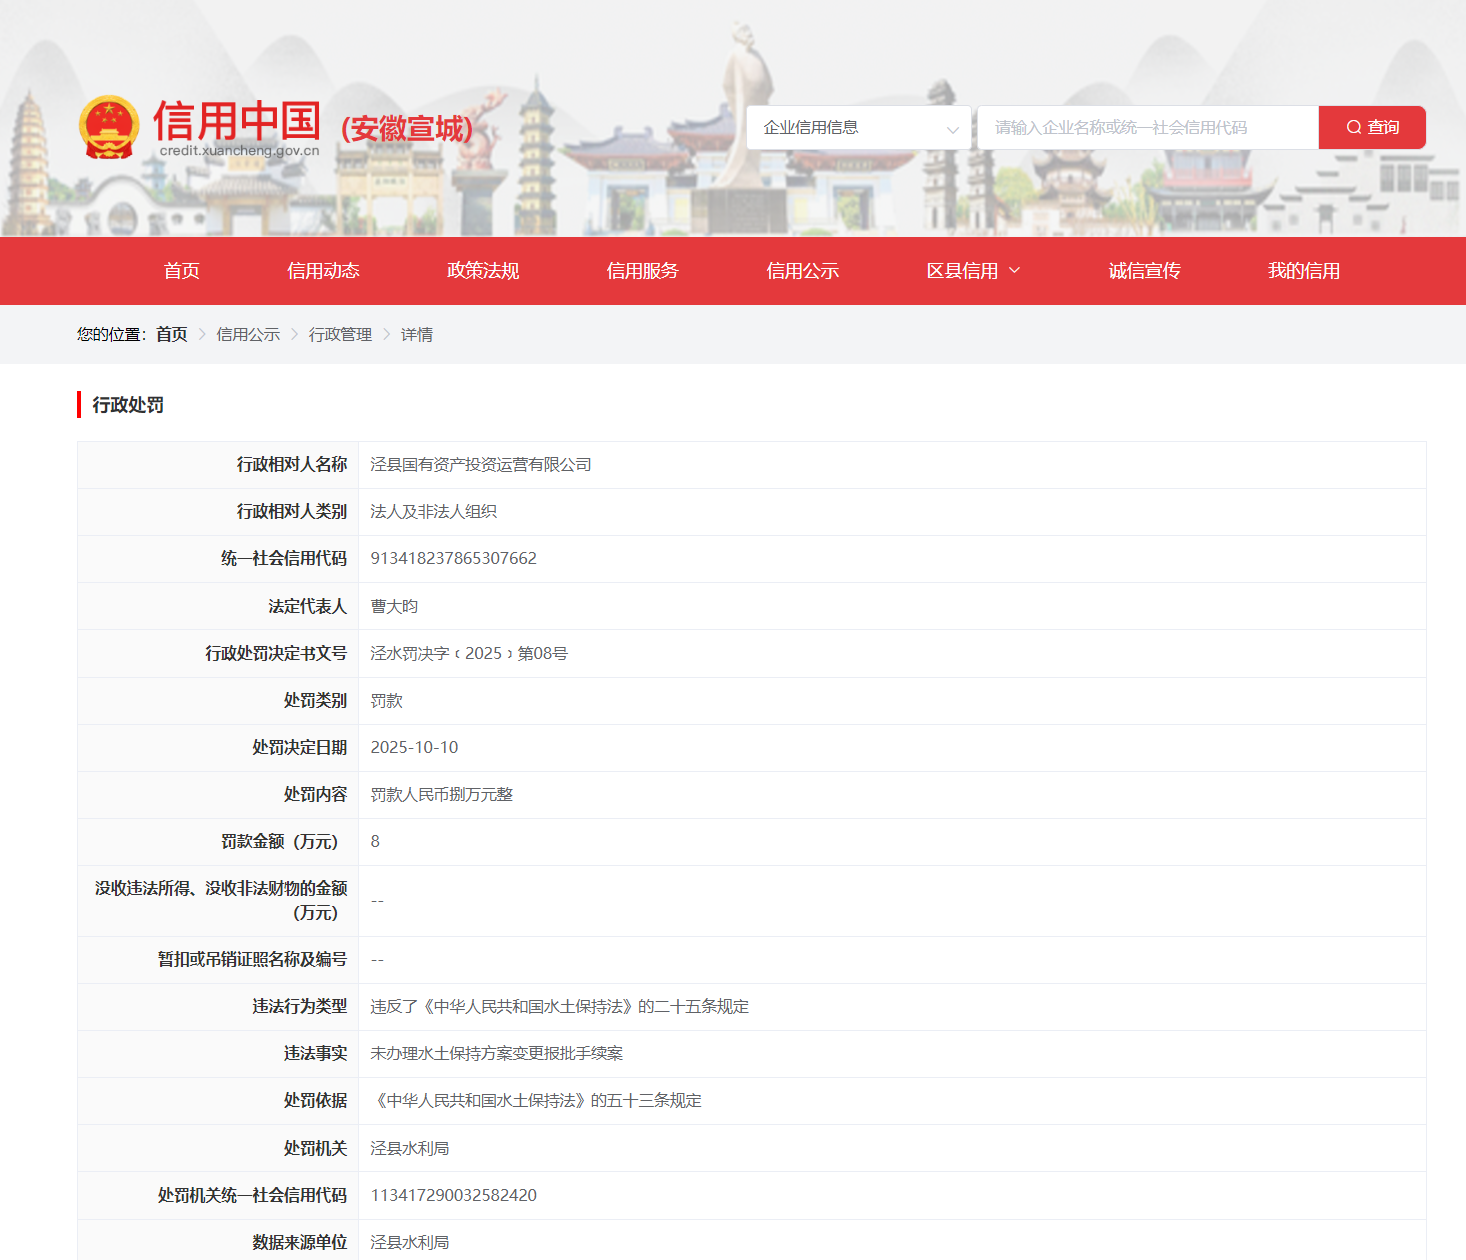
Task: Open the 企业信用信息 search type dropdown
Action: pos(859,127)
